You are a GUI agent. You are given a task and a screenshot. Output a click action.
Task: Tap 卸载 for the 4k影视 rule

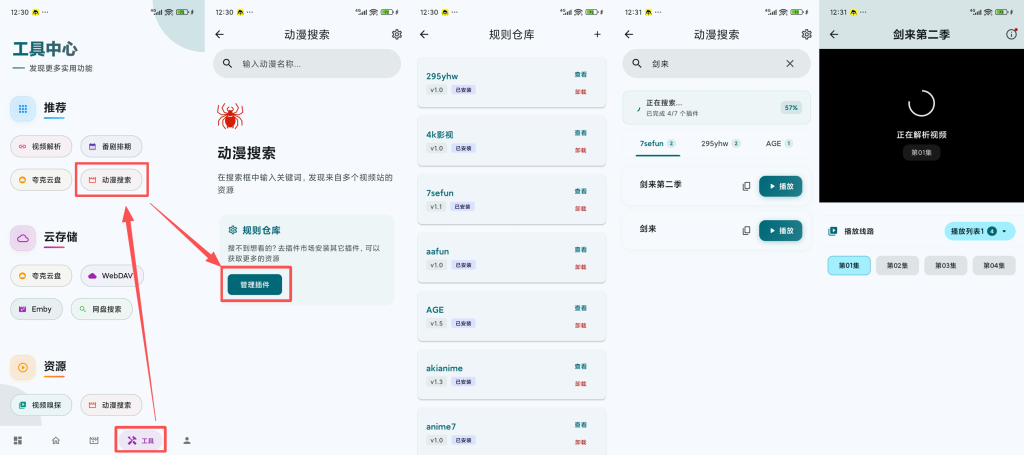click(580, 150)
